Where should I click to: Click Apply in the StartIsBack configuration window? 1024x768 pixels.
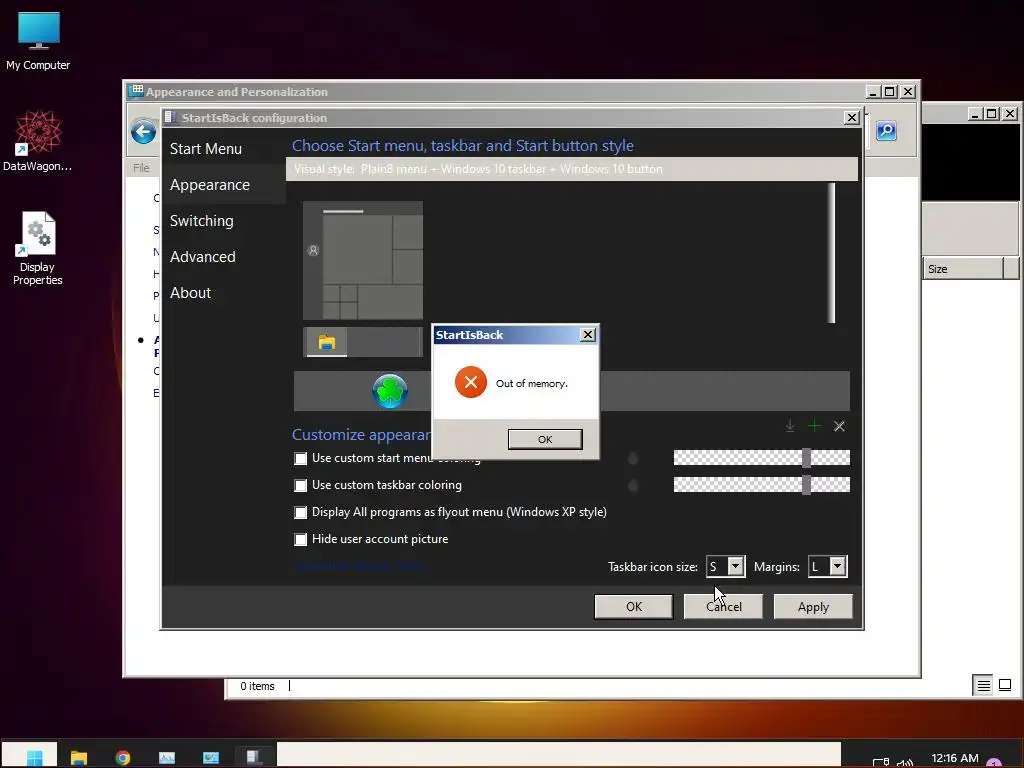(x=813, y=607)
